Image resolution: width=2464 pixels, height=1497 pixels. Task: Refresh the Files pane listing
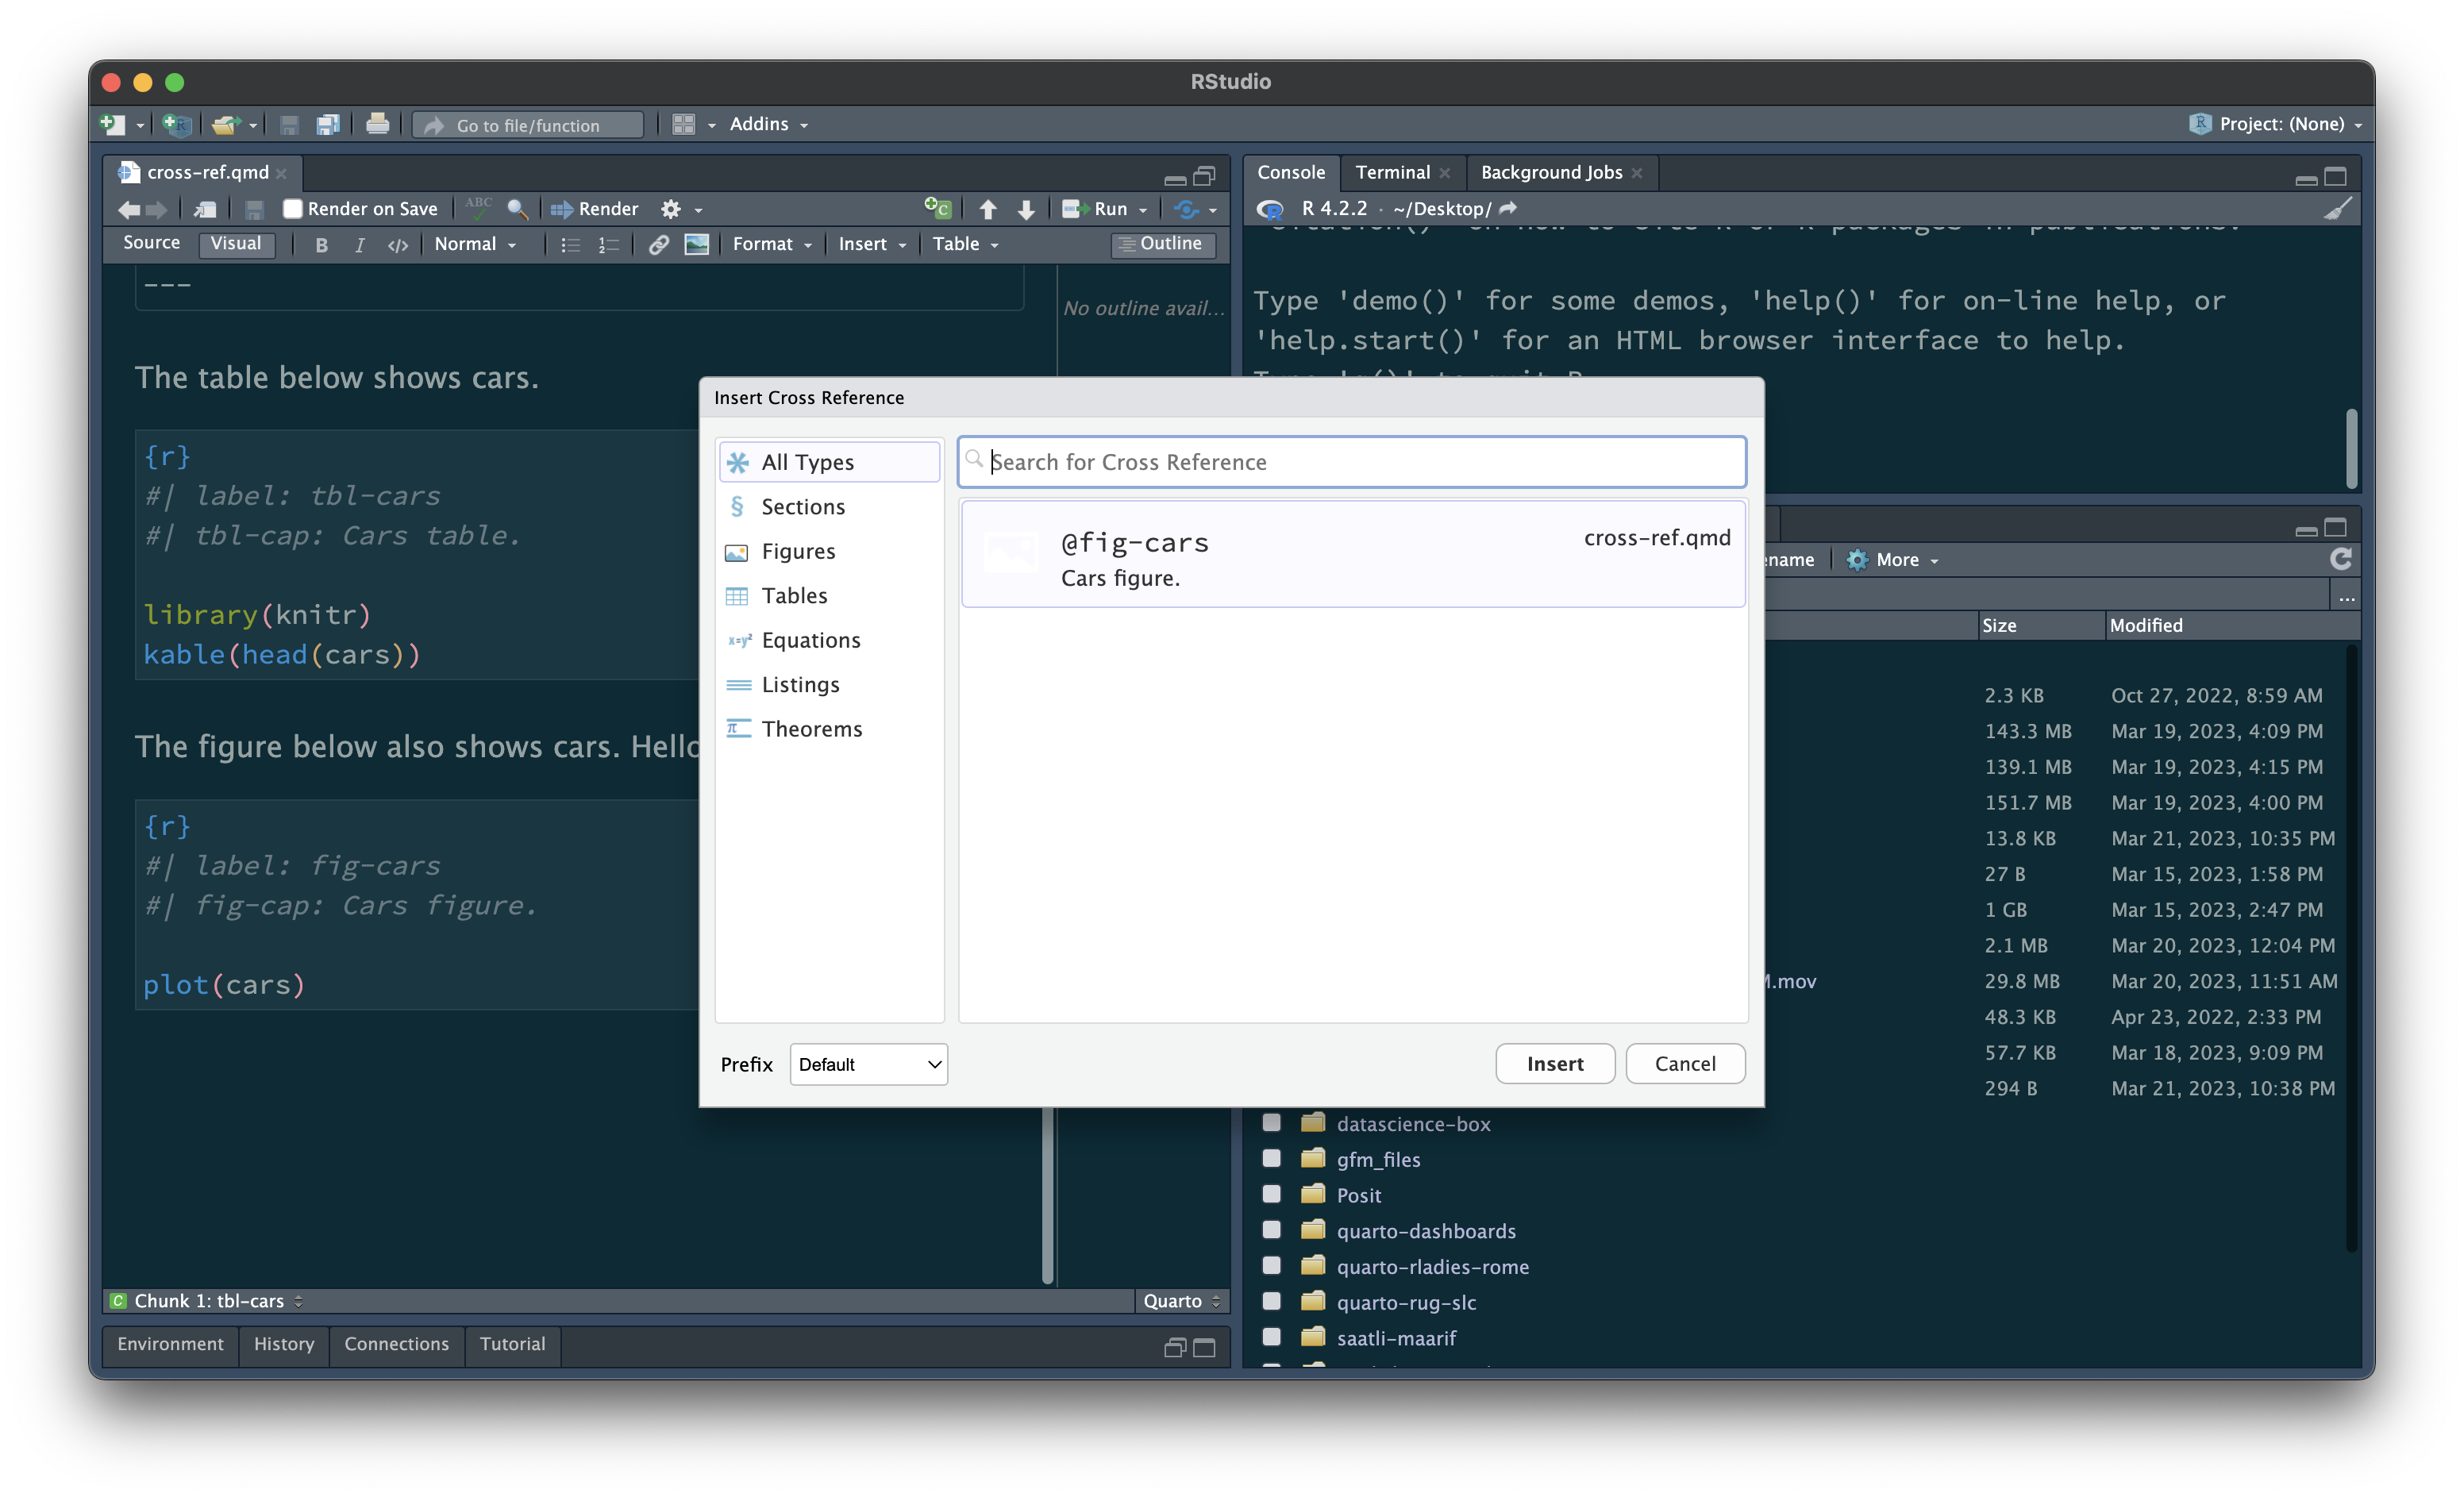(2341, 559)
